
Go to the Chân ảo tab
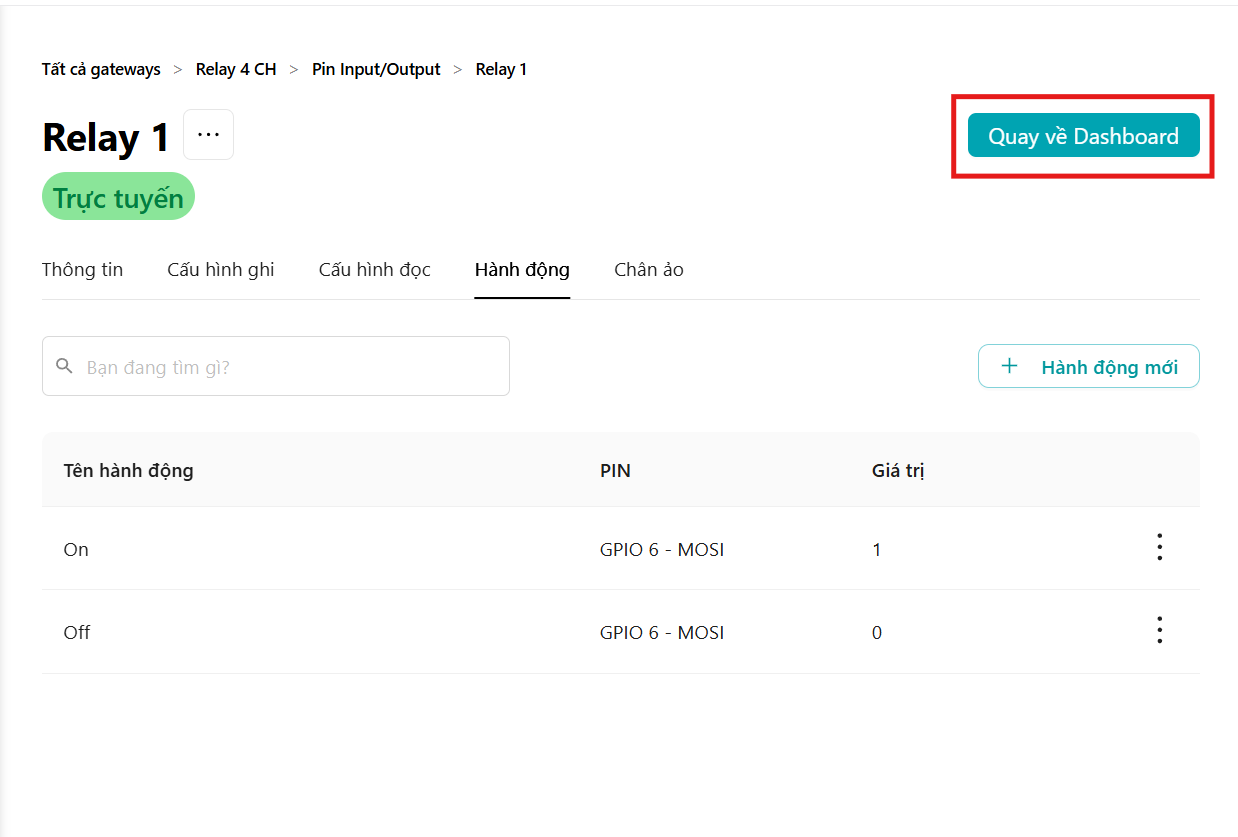(x=649, y=270)
